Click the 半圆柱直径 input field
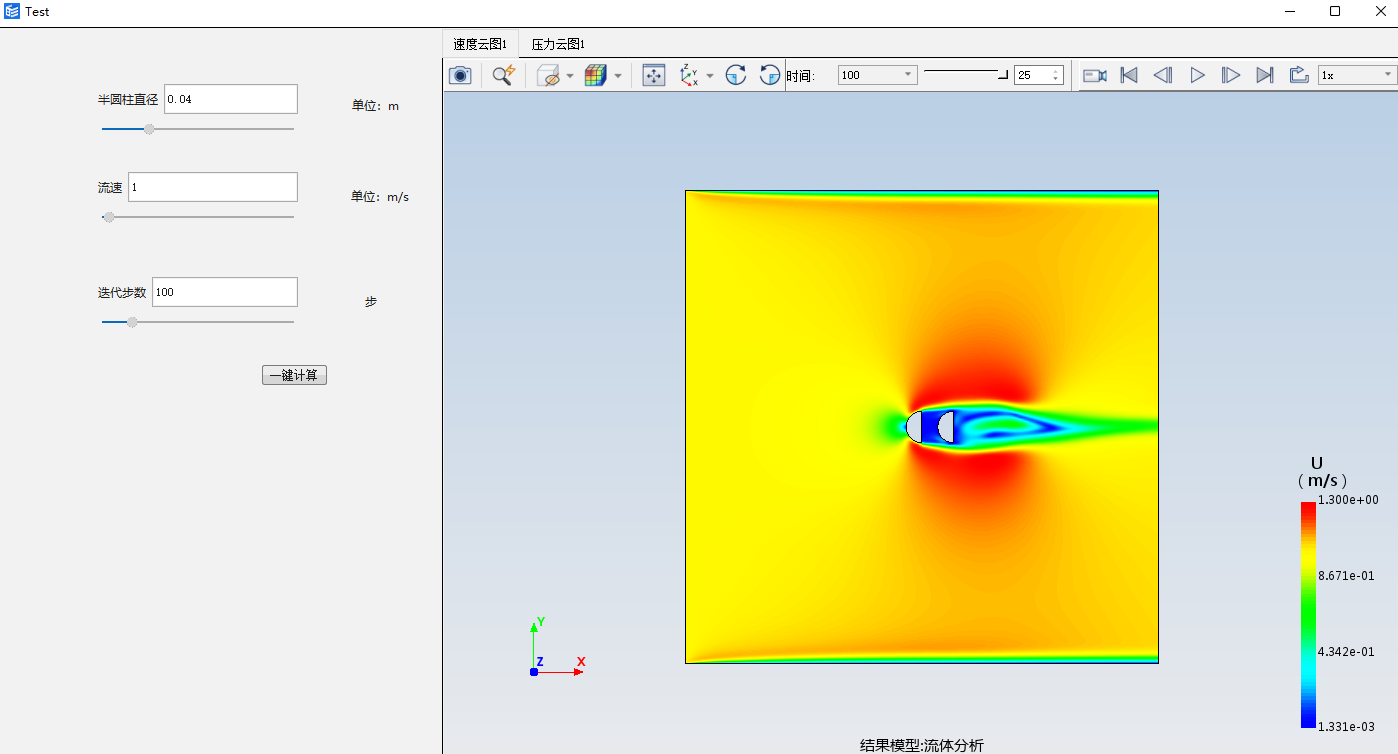 (231, 99)
